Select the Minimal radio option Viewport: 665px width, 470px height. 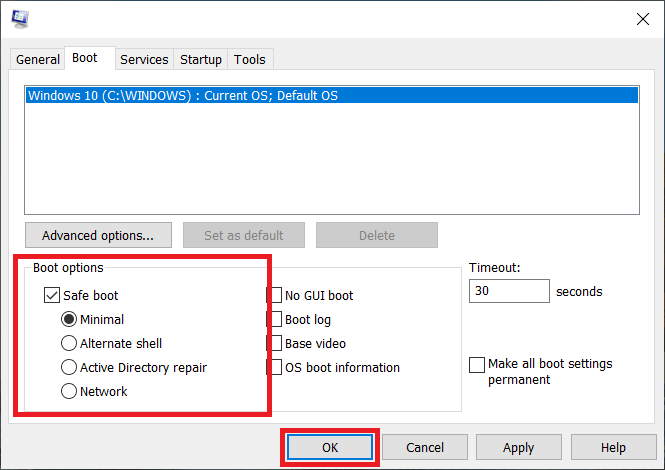coord(69,320)
